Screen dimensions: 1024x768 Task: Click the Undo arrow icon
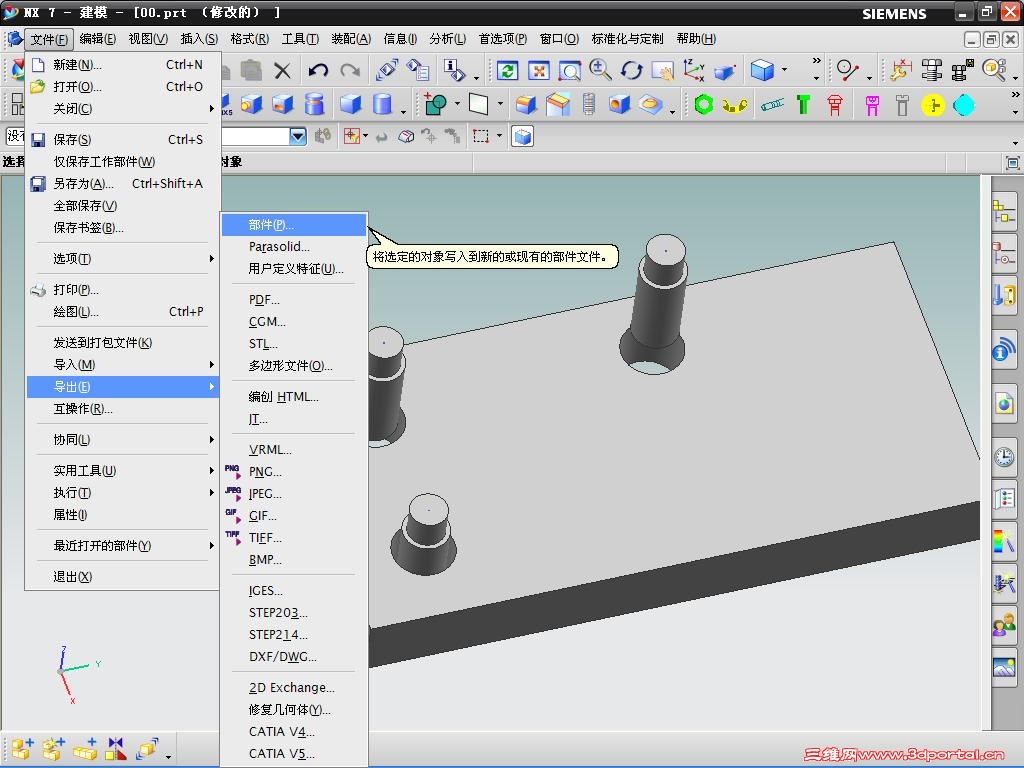click(x=318, y=70)
